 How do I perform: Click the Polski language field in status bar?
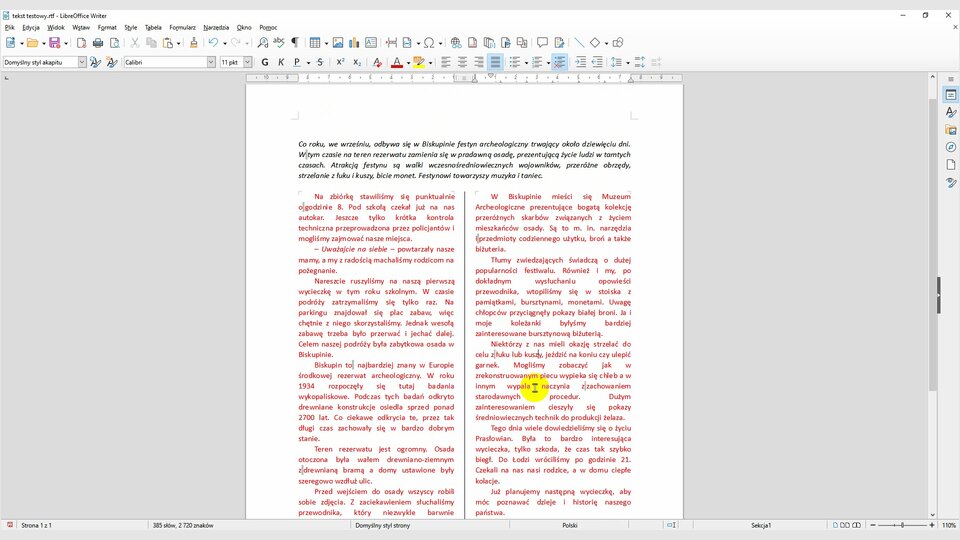(x=569, y=525)
